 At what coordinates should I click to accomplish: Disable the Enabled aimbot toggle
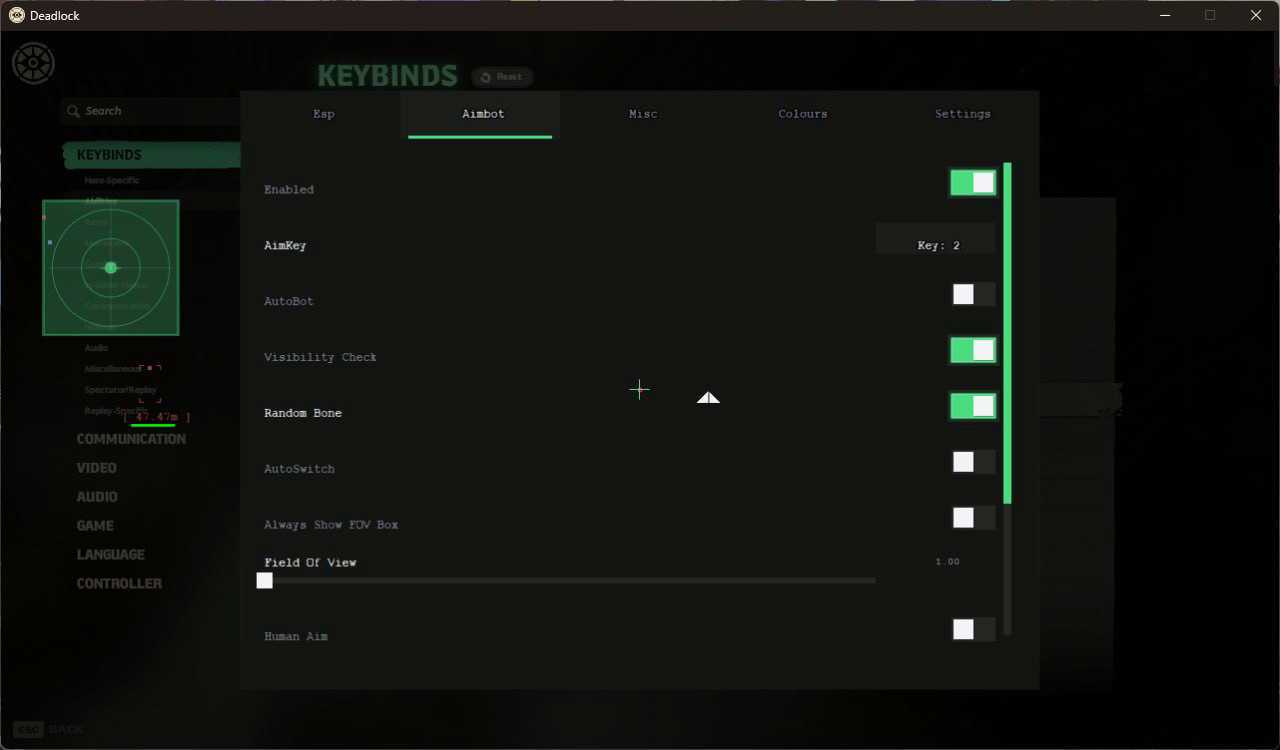[973, 182]
